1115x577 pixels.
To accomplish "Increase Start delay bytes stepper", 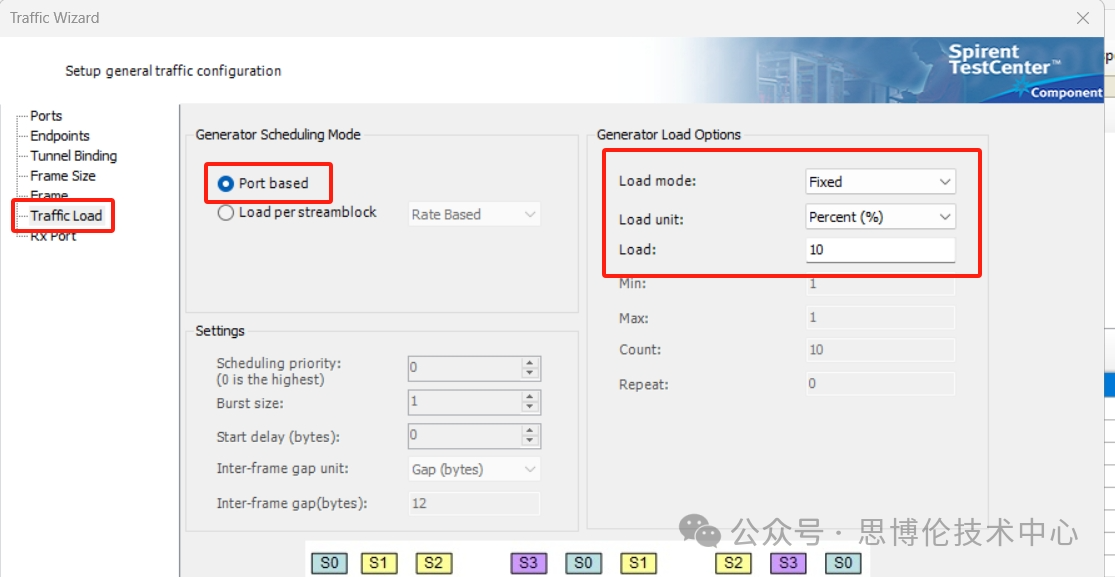I will click(x=531, y=430).
